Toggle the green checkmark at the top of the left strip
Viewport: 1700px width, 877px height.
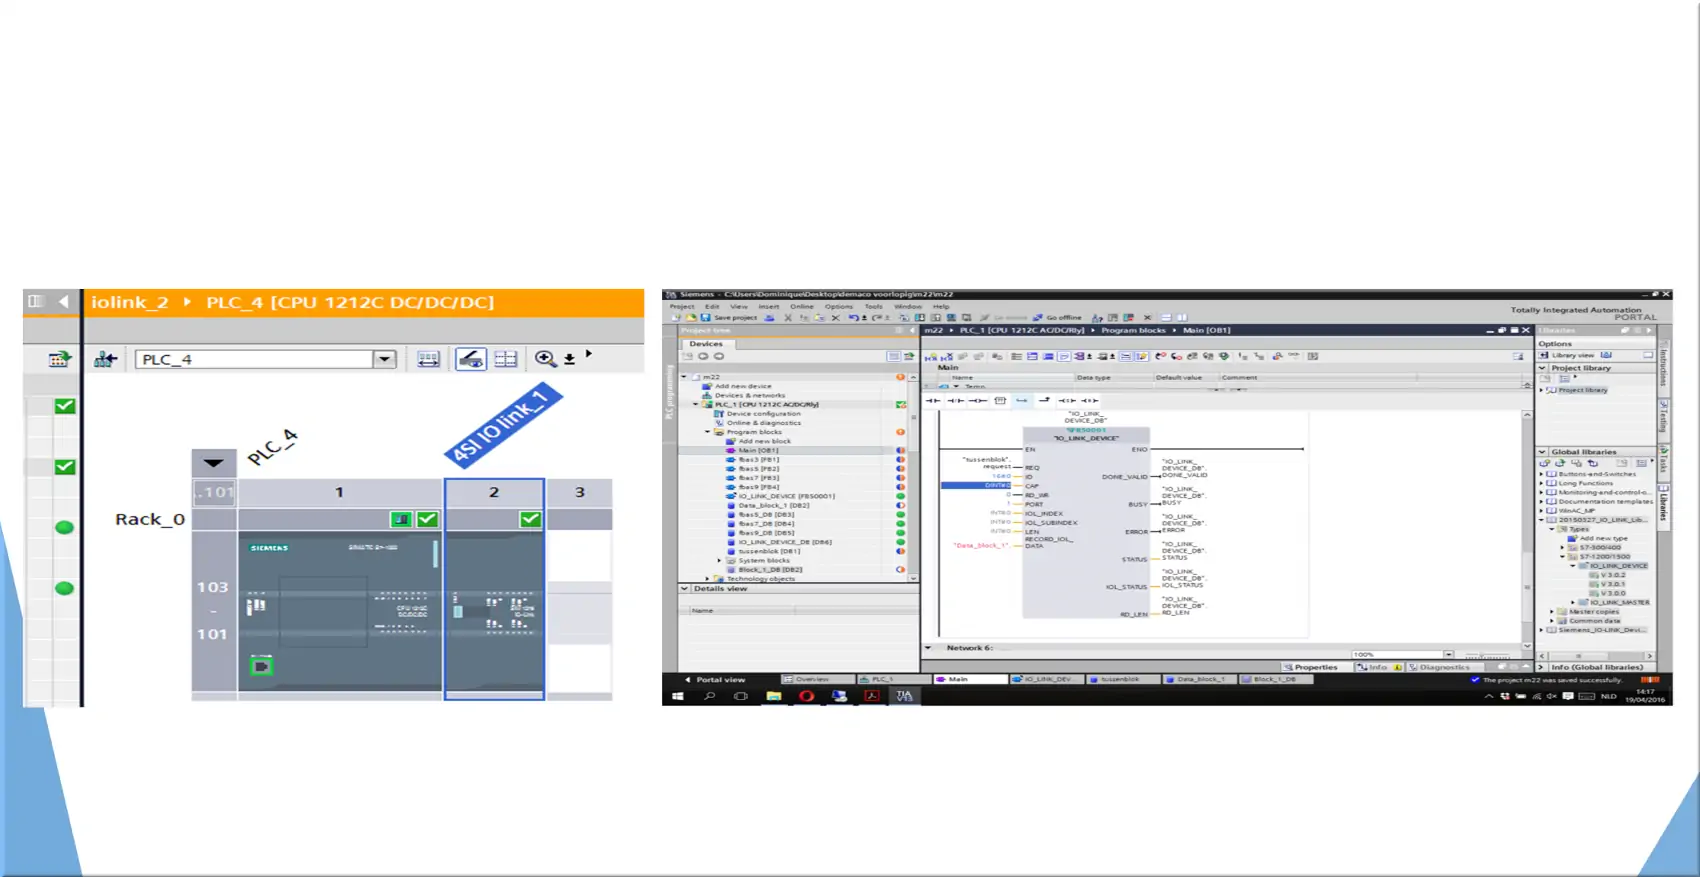65,406
